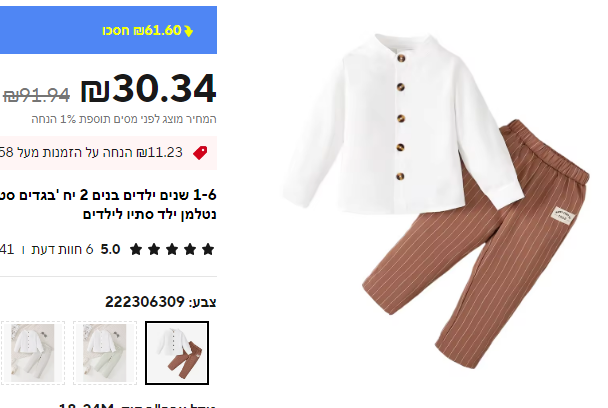Click the top button on the white shirt
The width and height of the screenshot is (608, 408).
coord(401,58)
